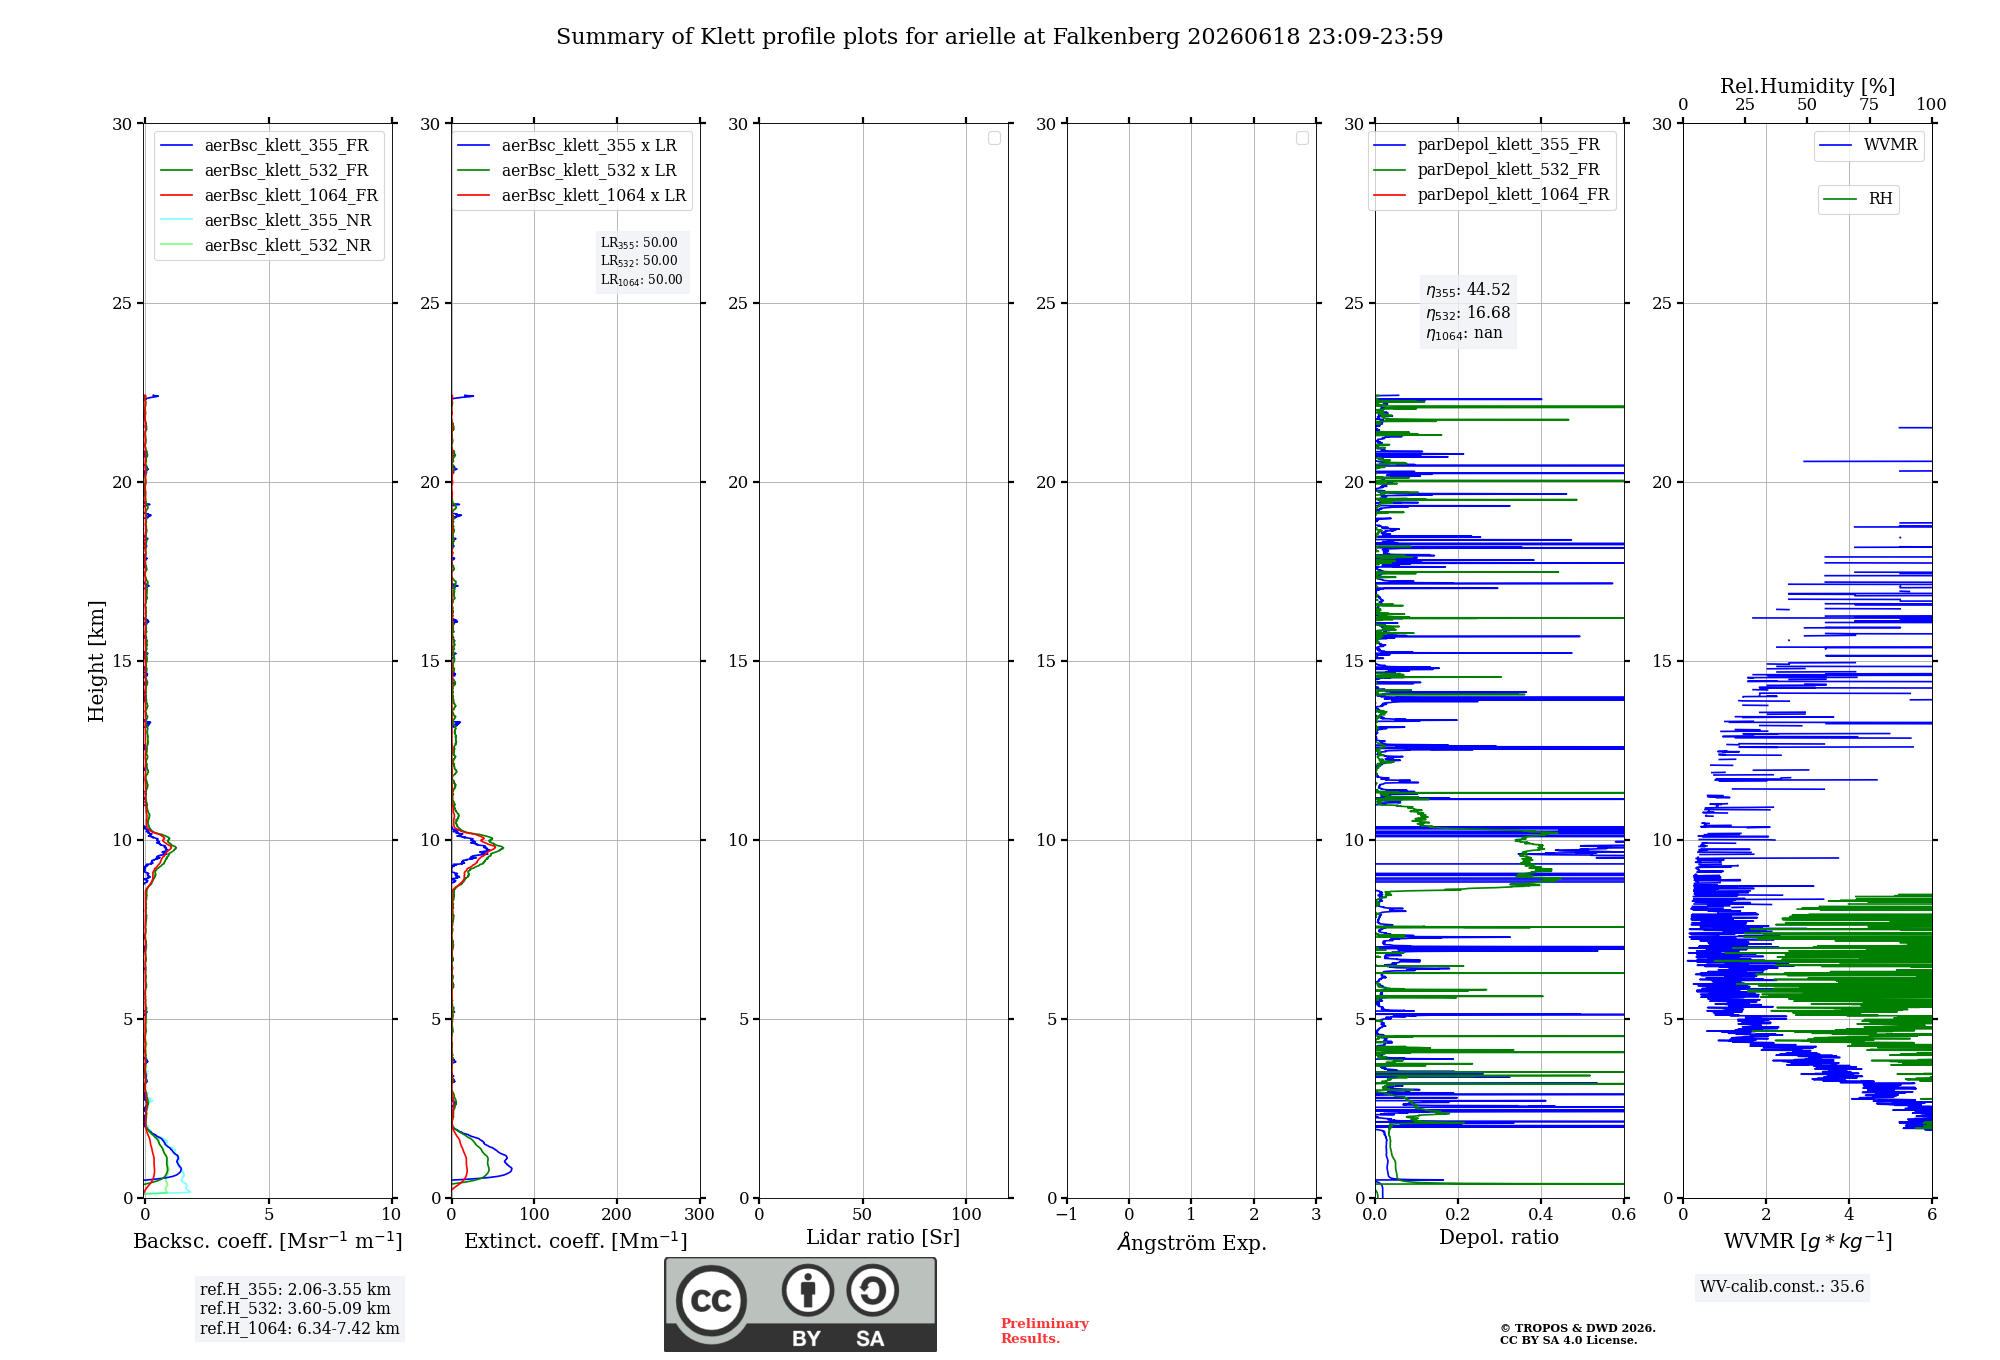Select the ref.H_355: 2.06-3.55 km line
2000x1360 pixels.
295,1290
